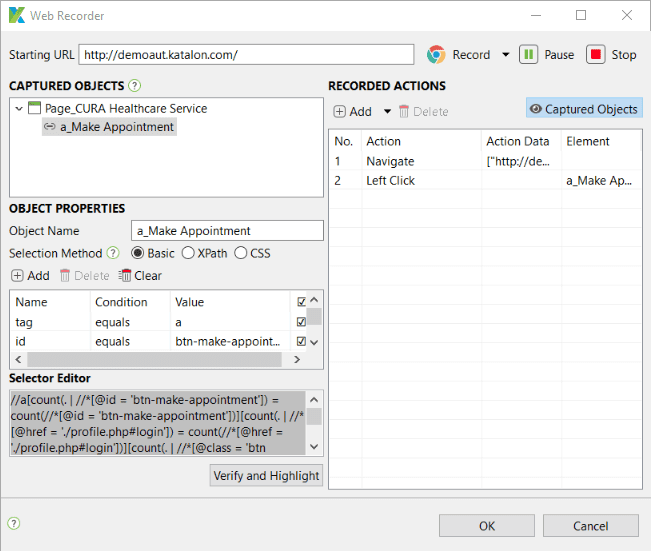Add a recorded action
The width and height of the screenshot is (651, 551).
coord(353,112)
